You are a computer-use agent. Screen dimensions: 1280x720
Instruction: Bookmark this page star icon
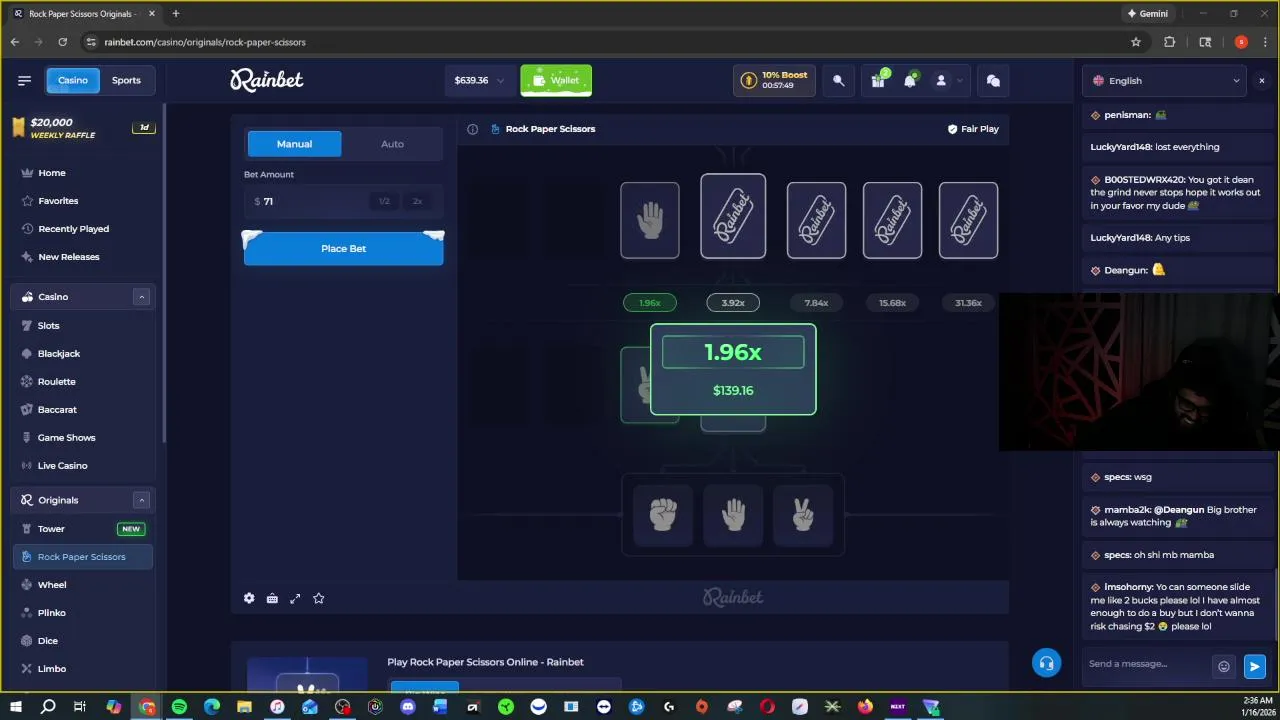(1136, 42)
